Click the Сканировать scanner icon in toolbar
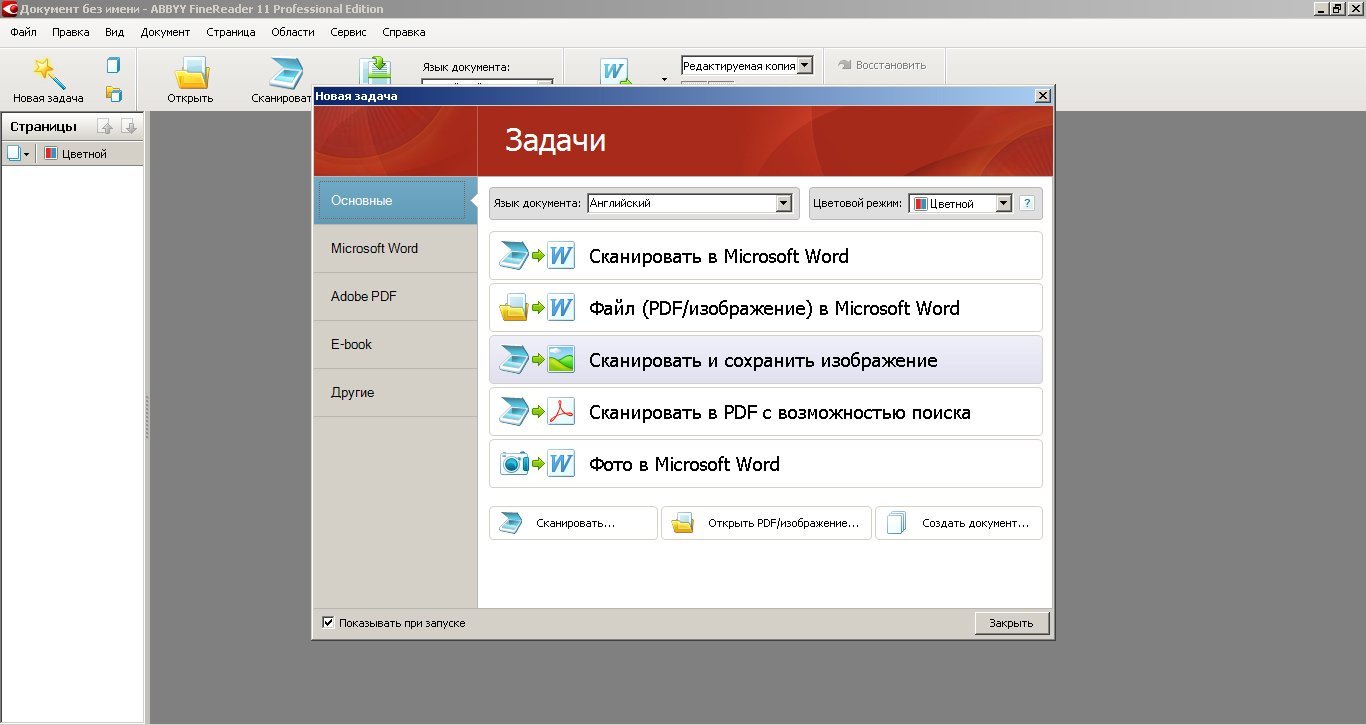This screenshot has width=1366, height=725. point(284,73)
